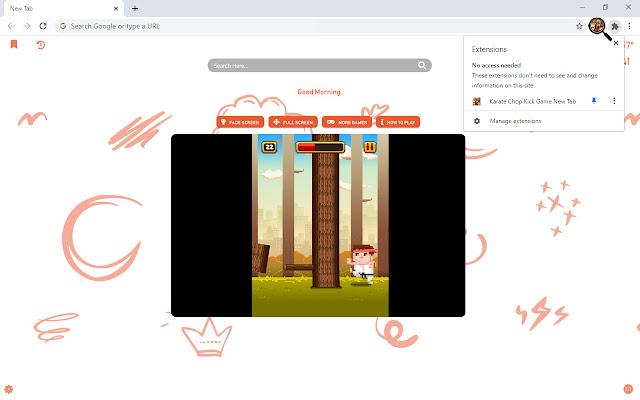Bookmark this page with the star icon
This screenshot has height=400, width=640.
[579, 26]
